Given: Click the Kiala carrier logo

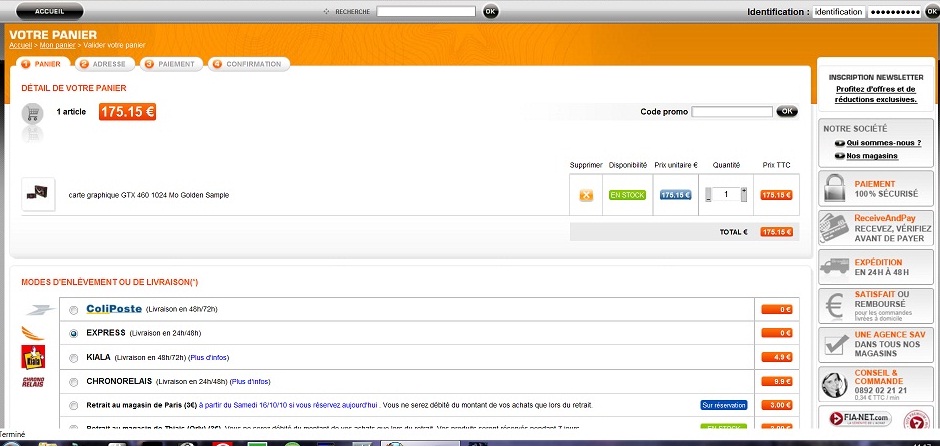Looking at the screenshot, I should pyautogui.click(x=33, y=357).
